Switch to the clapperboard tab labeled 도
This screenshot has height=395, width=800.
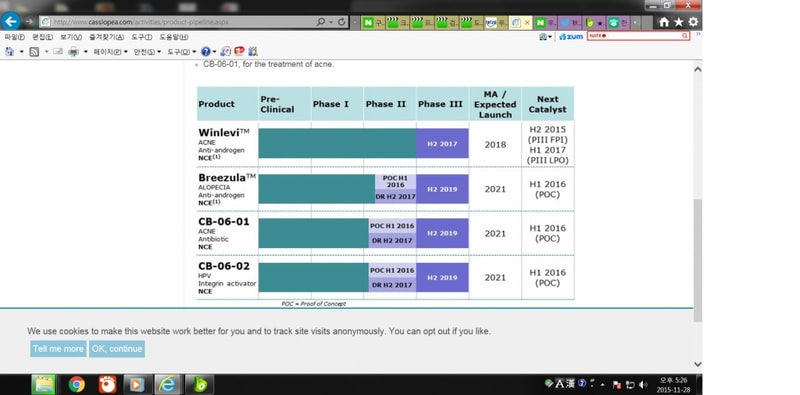point(471,22)
